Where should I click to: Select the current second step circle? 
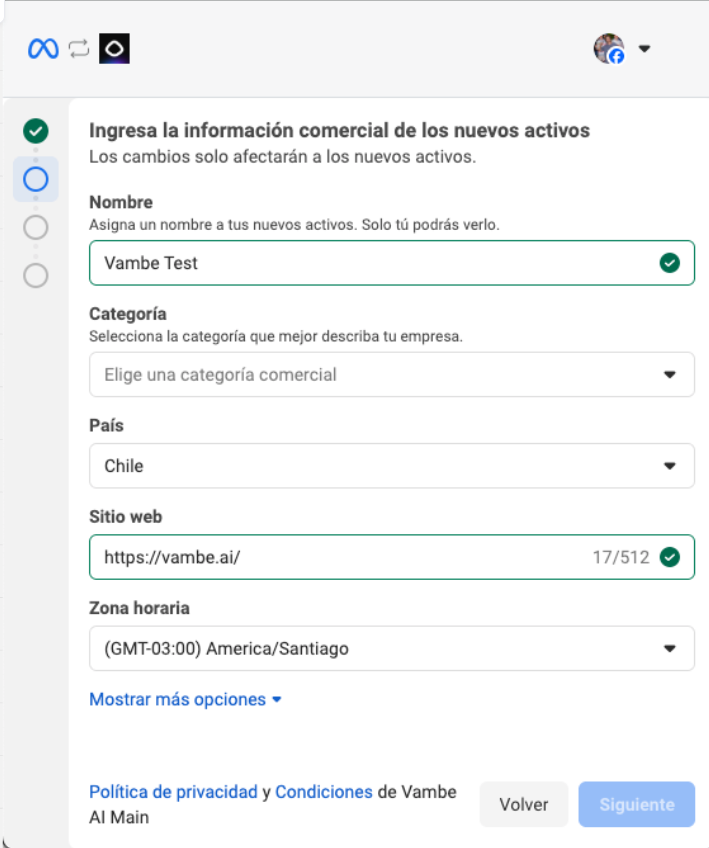point(36,179)
